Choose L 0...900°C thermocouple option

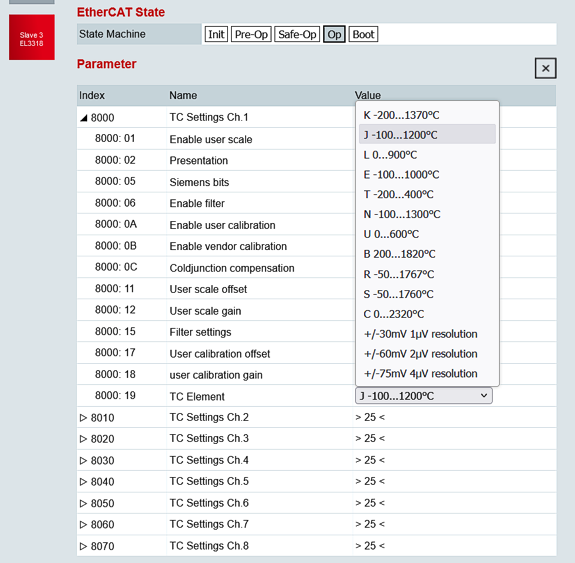pyautogui.click(x=427, y=154)
